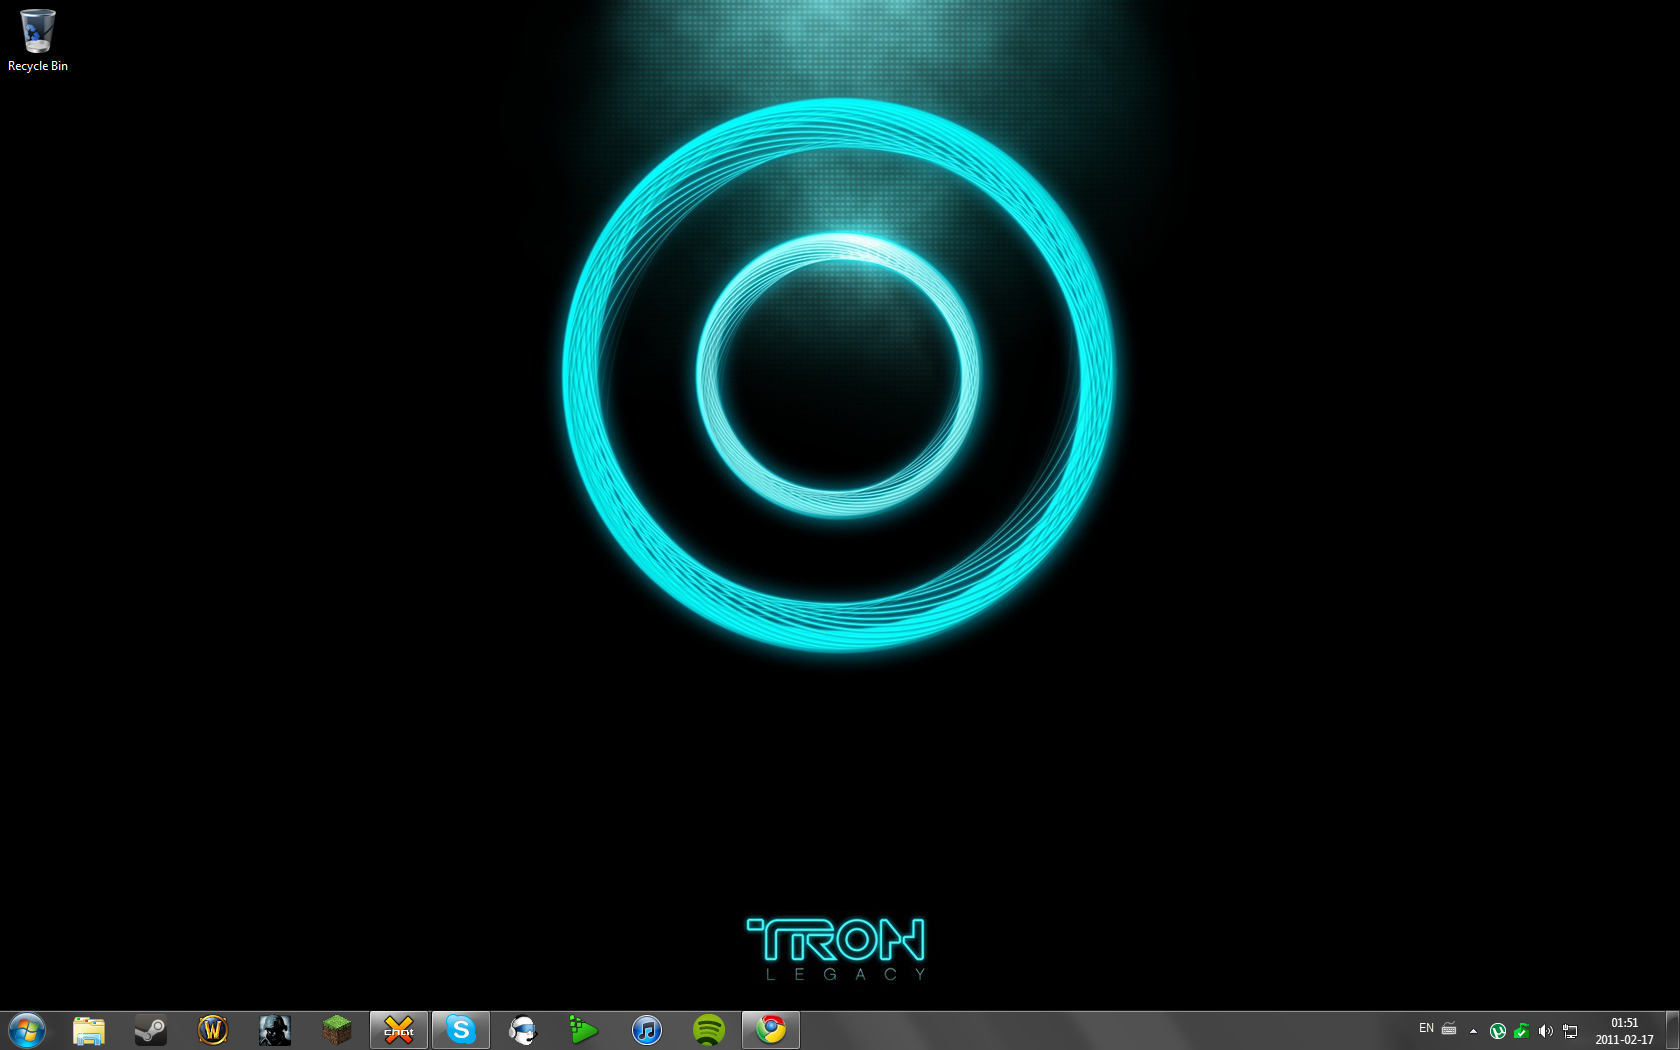Switch to the Xchat window
The image size is (1680, 1050).
pos(399,1030)
